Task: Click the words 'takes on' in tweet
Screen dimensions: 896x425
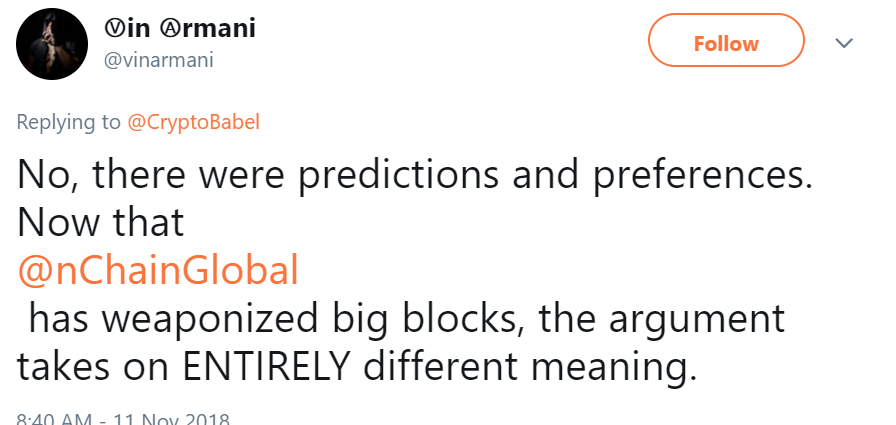Action: click(93, 367)
